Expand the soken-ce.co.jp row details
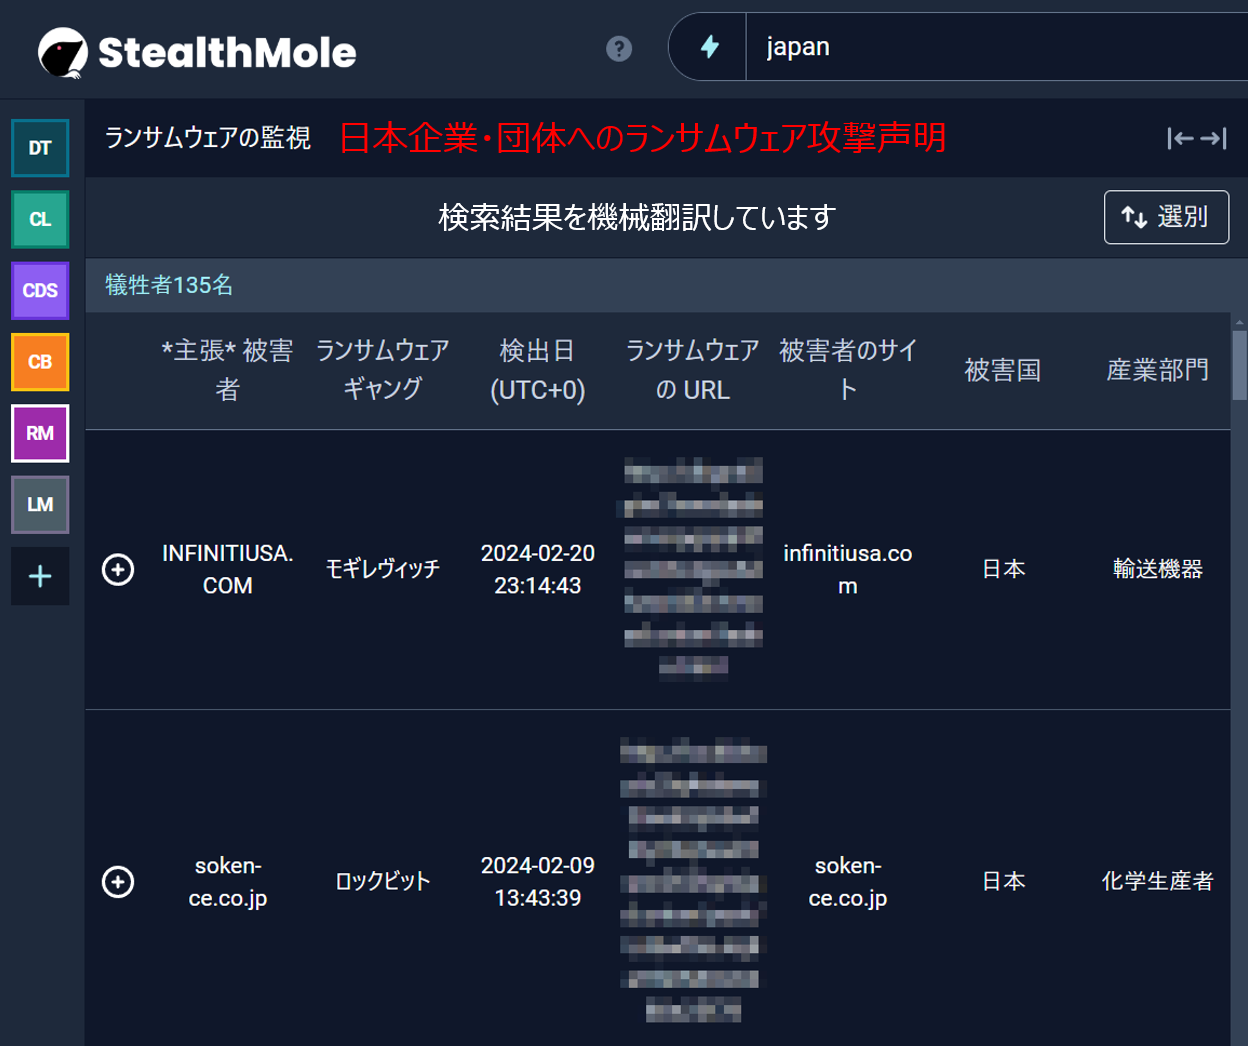 (x=118, y=881)
